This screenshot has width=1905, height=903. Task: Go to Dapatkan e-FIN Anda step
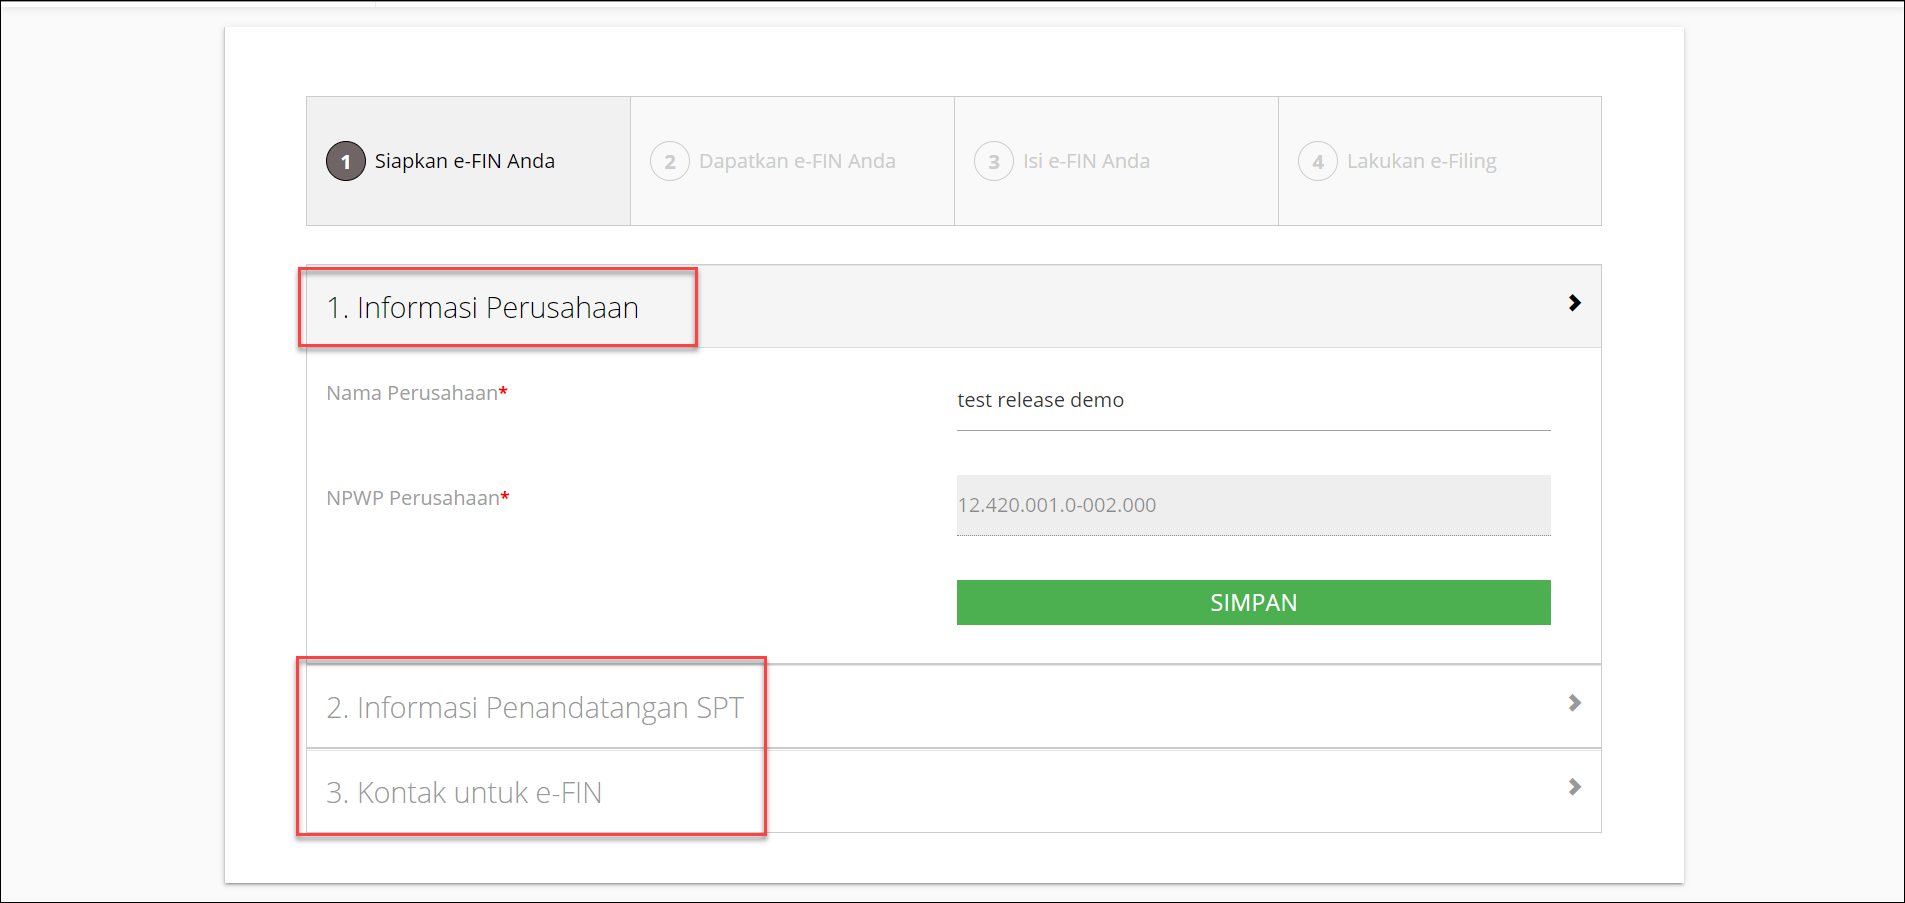tap(796, 161)
